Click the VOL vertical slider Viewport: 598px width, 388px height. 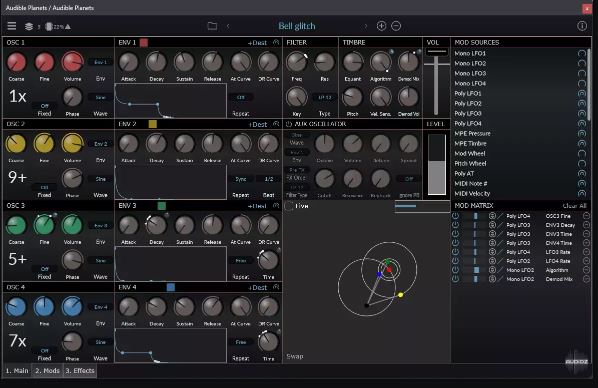point(436,82)
